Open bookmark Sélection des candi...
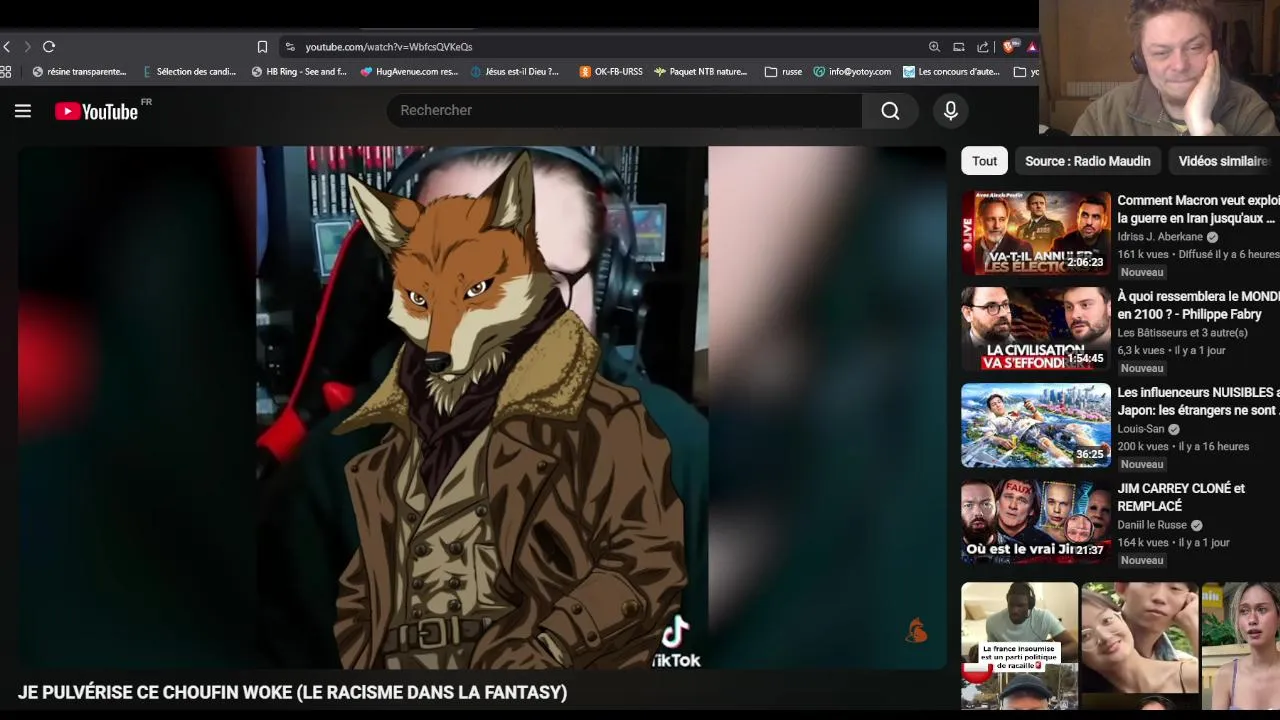The width and height of the screenshot is (1280, 720). click(189, 72)
